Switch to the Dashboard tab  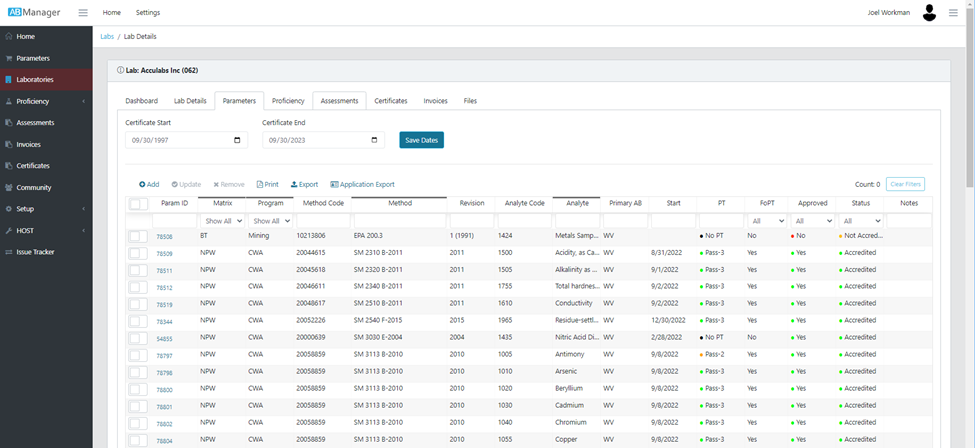click(x=141, y=101)
